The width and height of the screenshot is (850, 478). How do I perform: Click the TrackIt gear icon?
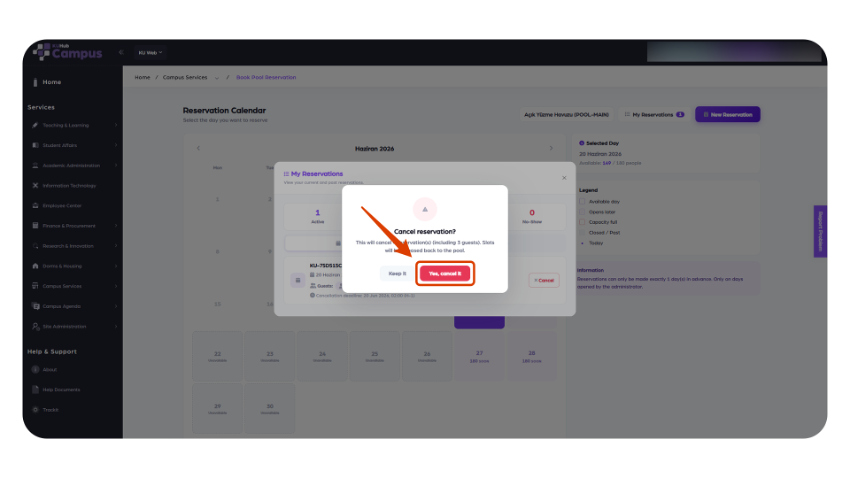35,410
